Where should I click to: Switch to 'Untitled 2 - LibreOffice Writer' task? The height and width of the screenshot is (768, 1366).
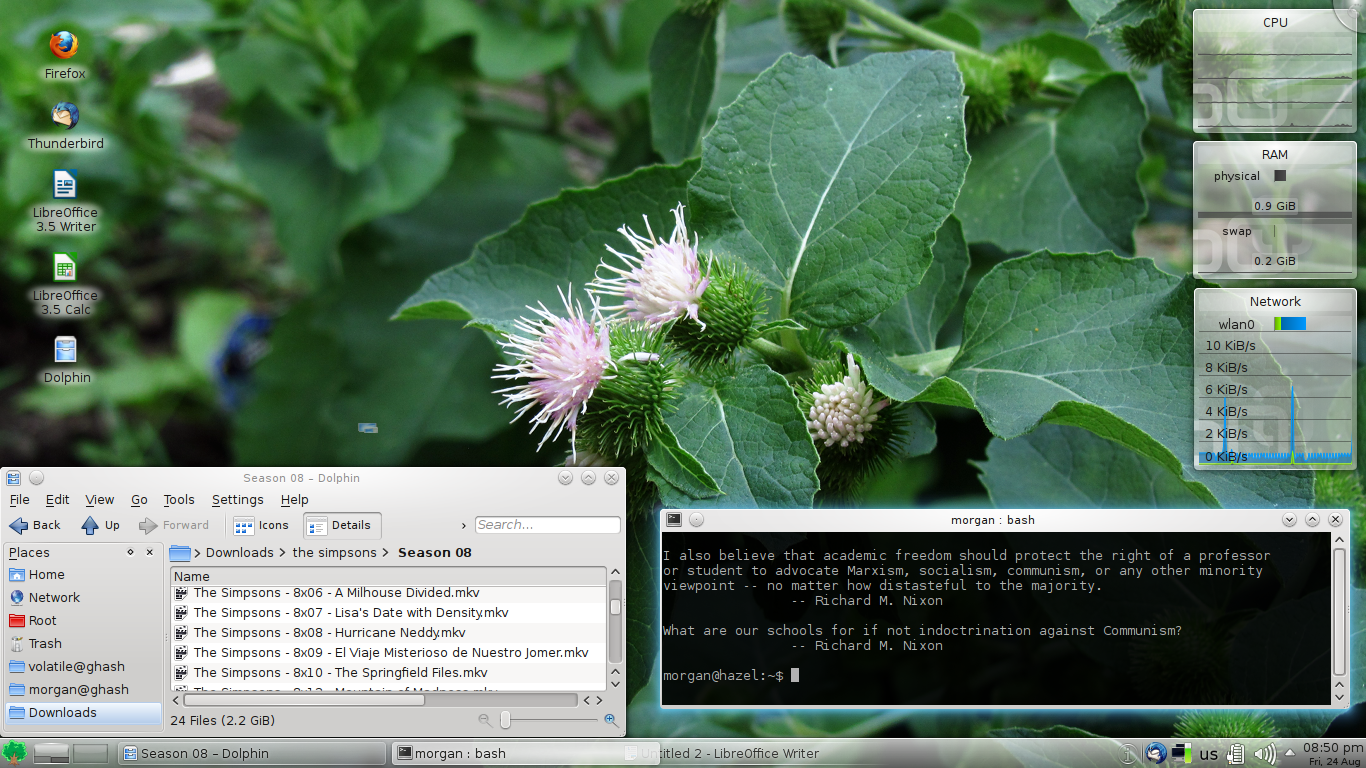(x=720, y=753)
